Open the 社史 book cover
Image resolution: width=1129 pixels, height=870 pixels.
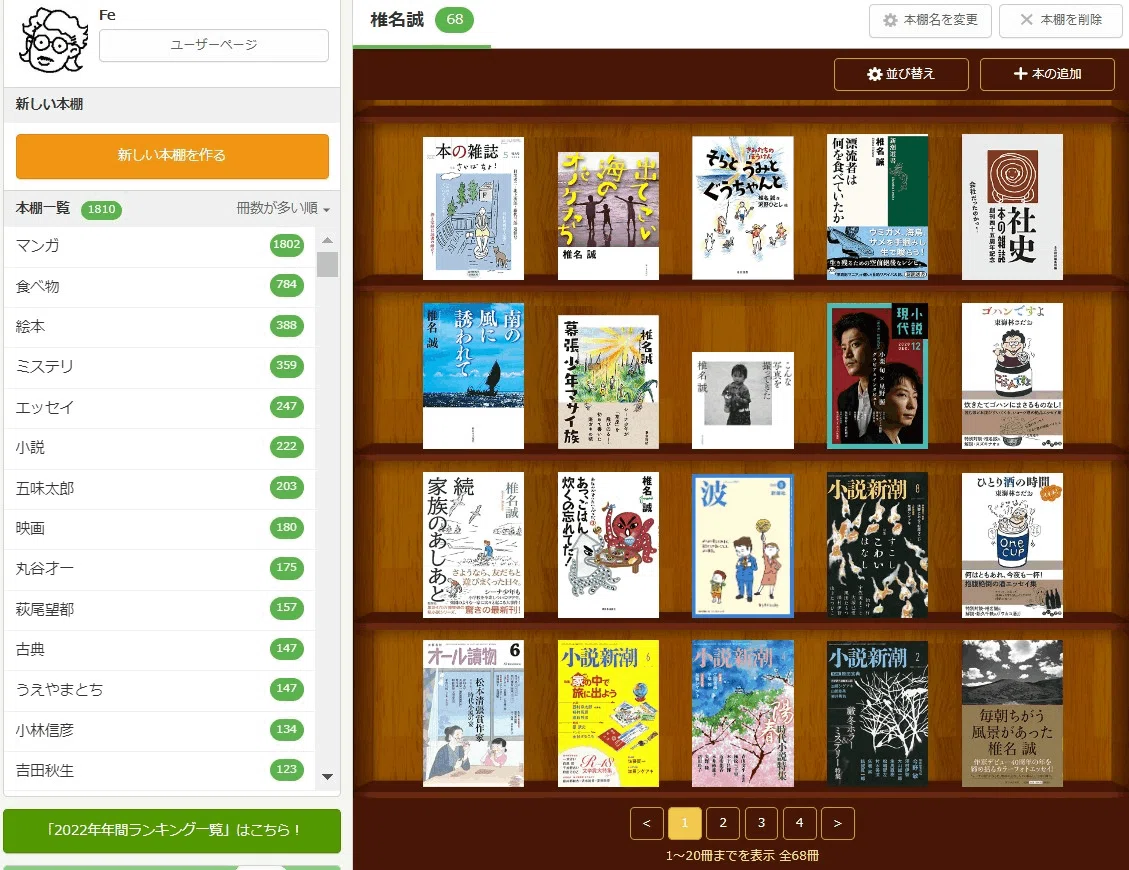(x=1012, y=207)
